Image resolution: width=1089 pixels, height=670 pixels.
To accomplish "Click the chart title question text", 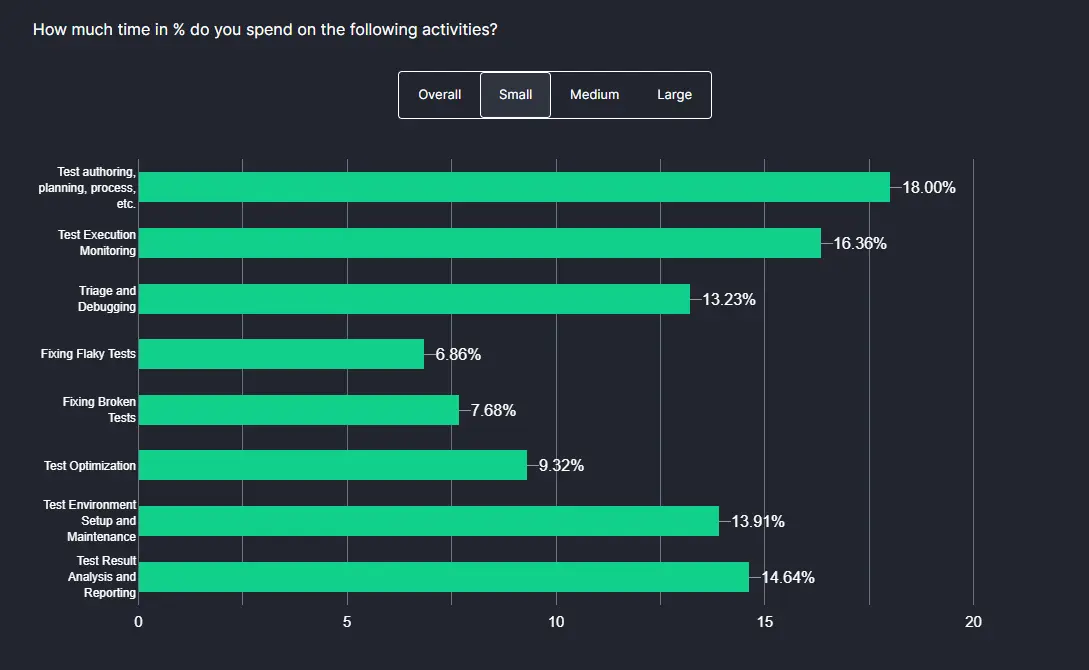I will [267, 29].
